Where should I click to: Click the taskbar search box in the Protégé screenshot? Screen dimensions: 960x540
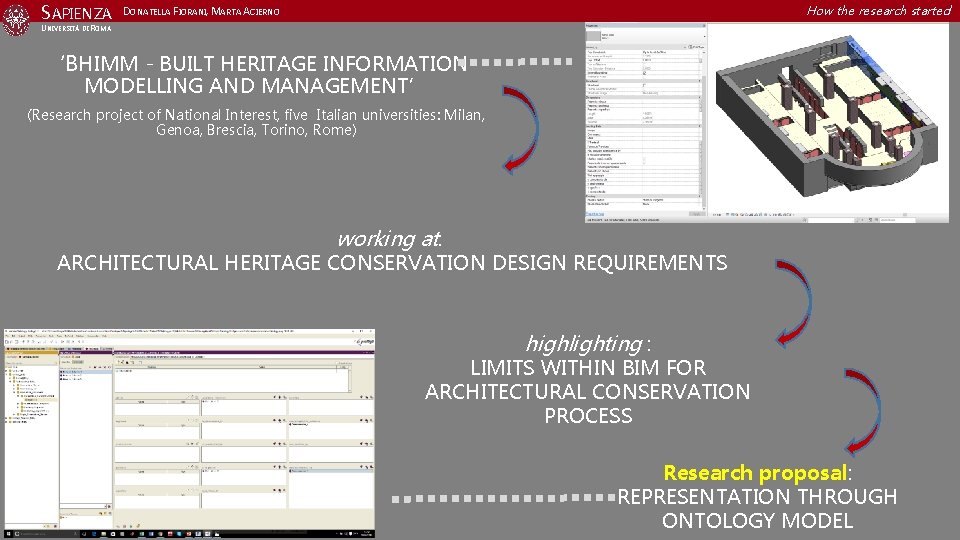[x=47, y=534]
